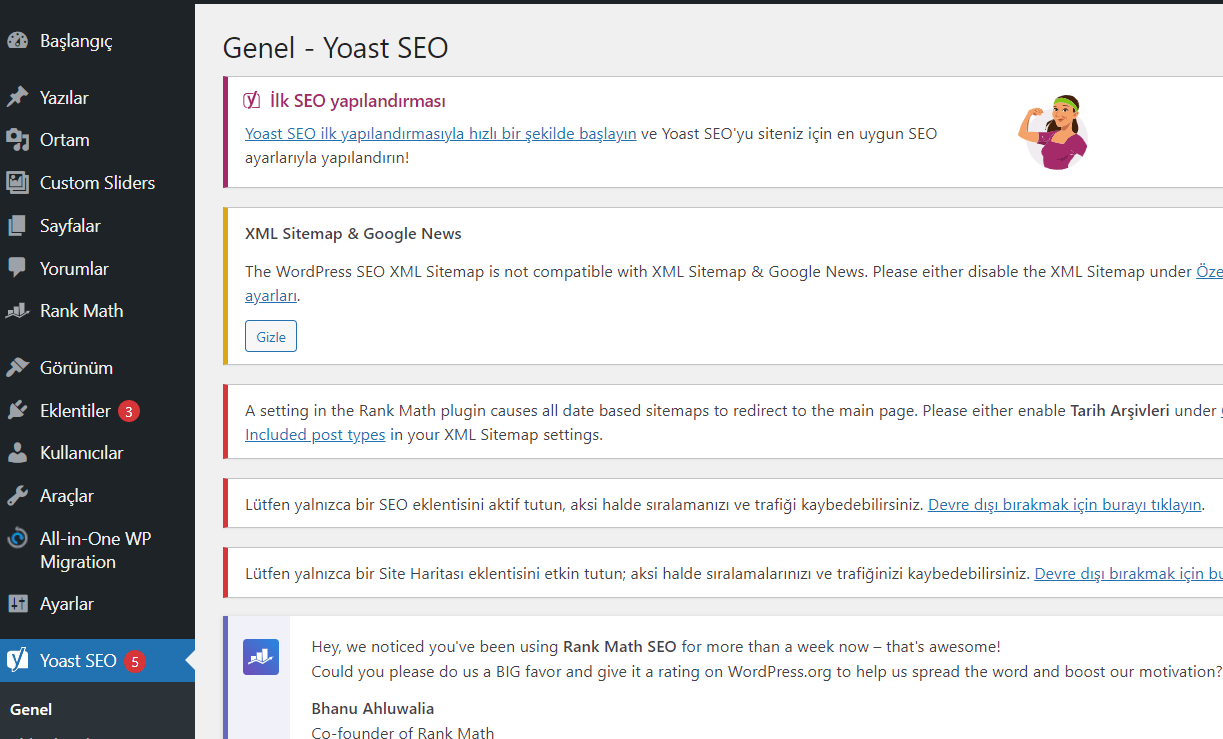The height and width of the screenshot is (739, 1223).
Task: Select the Genel submenu under Yoast SEO
Action: tap(31, 709)
